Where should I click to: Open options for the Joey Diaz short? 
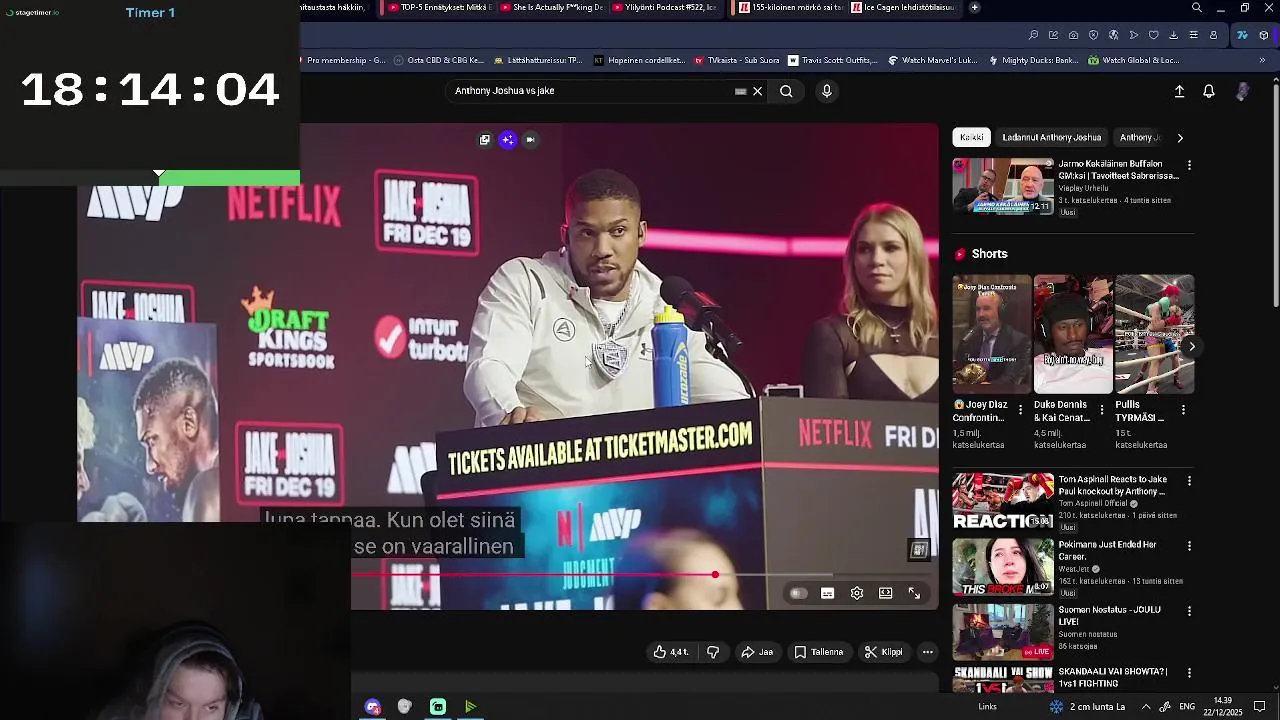click(x=1020, y=410)
